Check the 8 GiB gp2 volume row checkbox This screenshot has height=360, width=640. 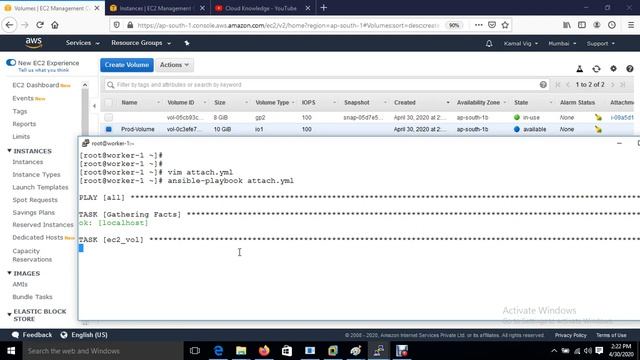[109, 117]
